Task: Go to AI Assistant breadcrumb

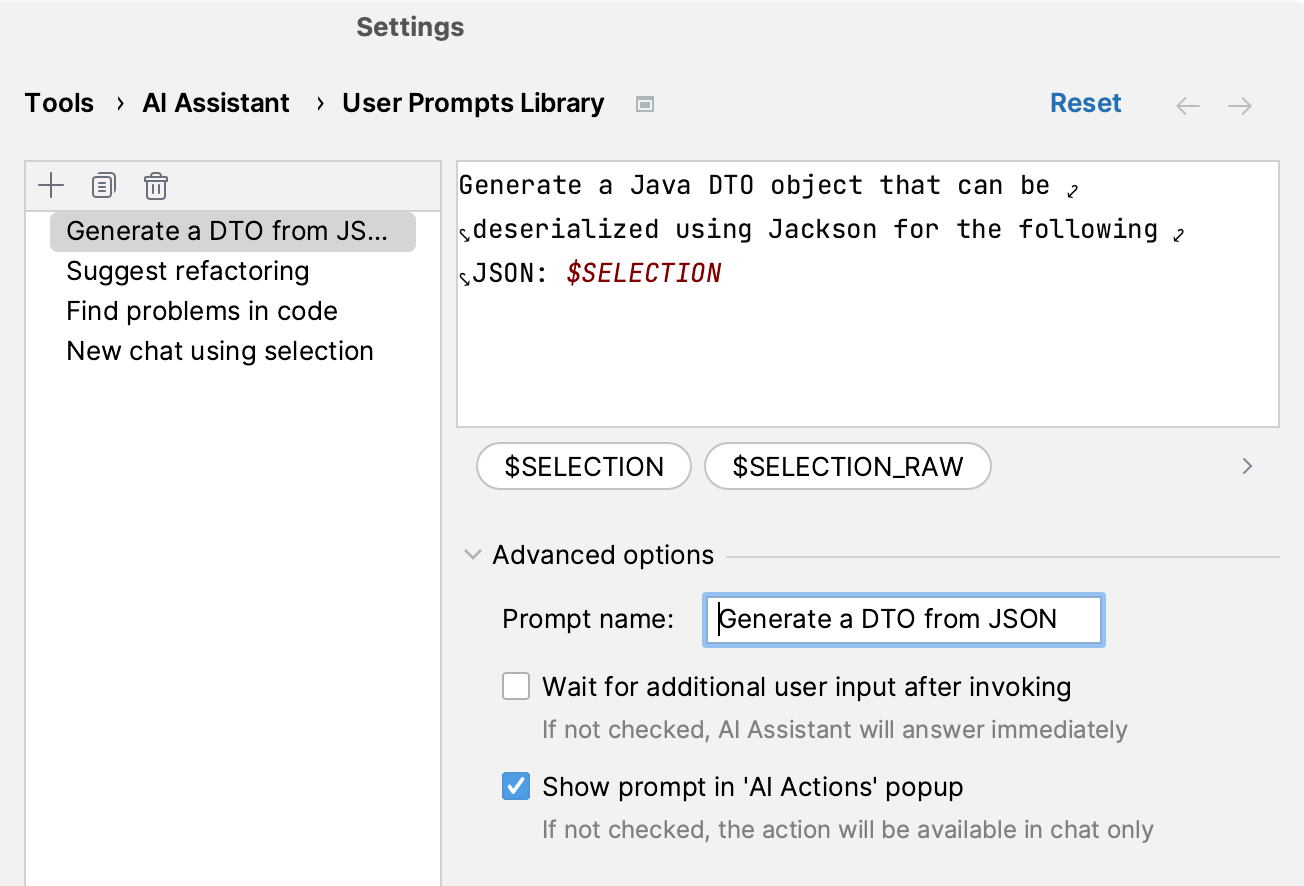Action: [x=216, y=103]
